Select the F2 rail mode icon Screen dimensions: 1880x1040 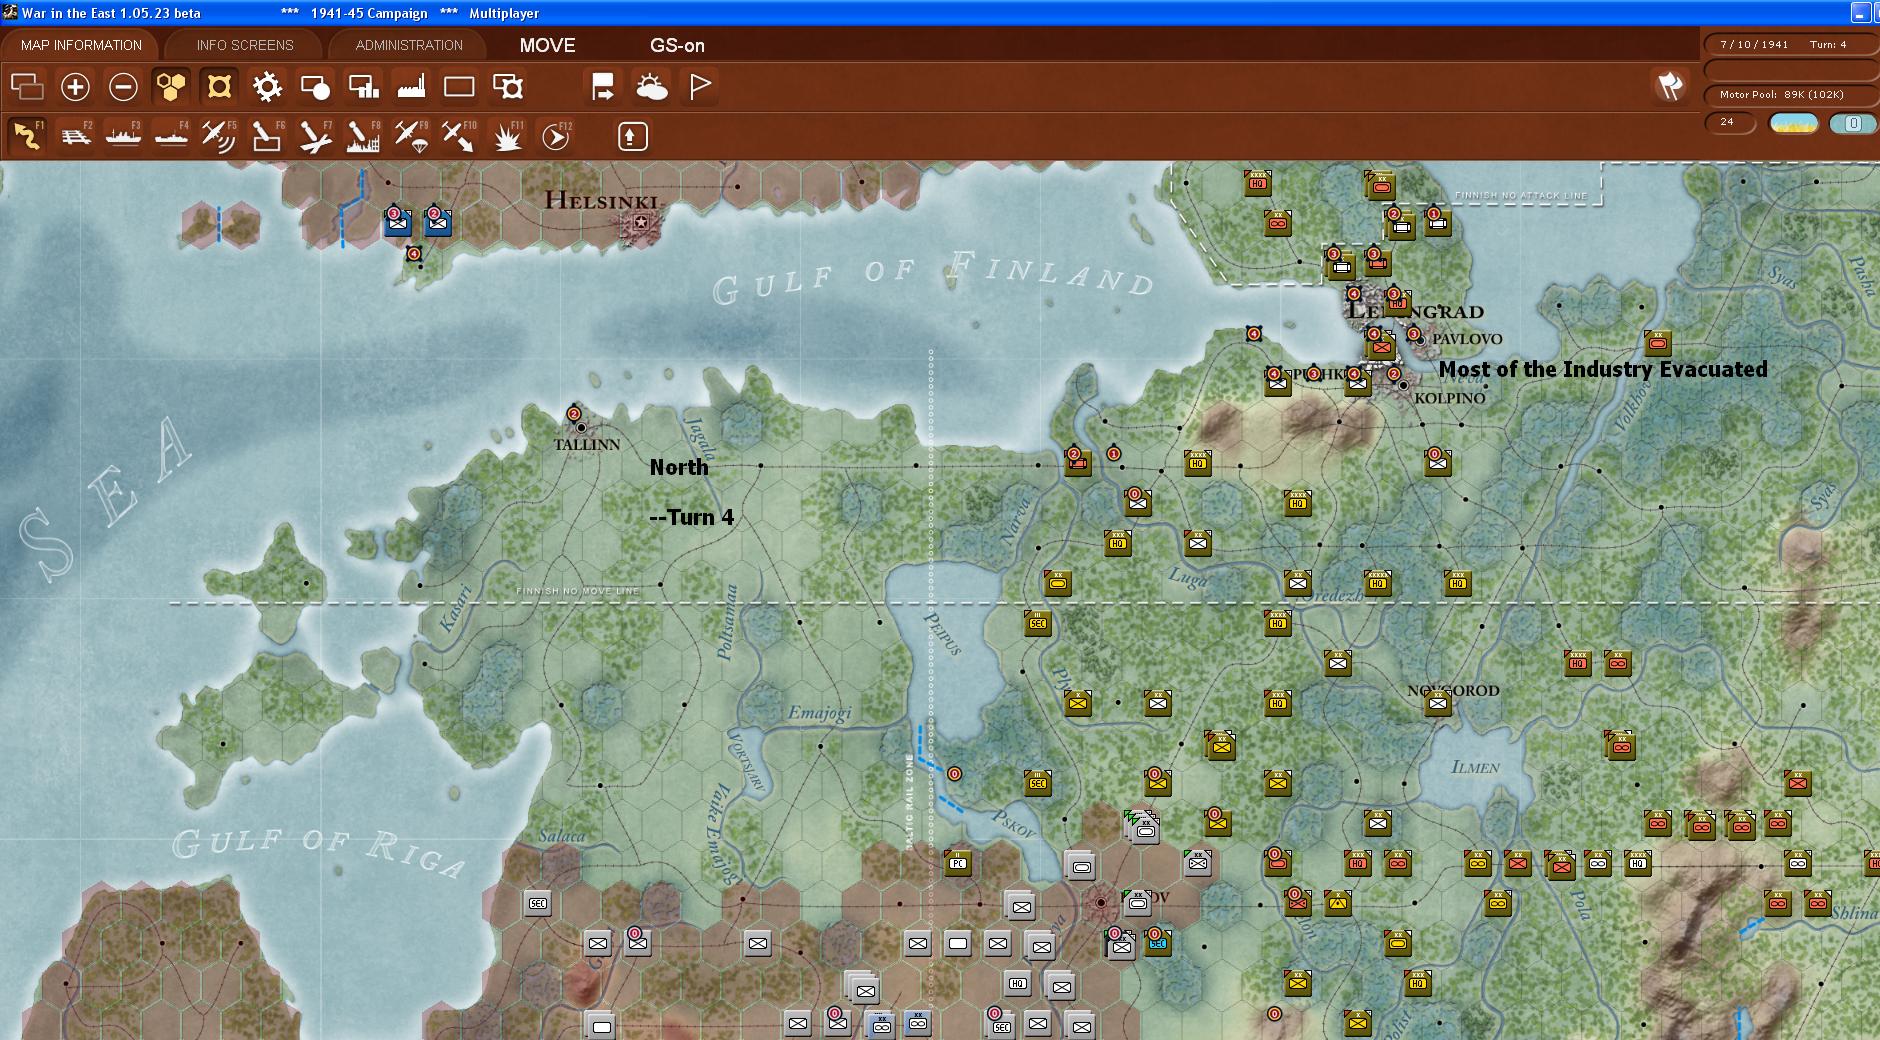pos(75,136)
